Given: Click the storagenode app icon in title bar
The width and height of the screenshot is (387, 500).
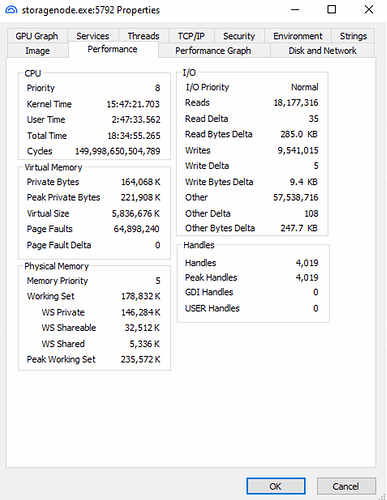Looking at the screenshot, I should [11, 10].
